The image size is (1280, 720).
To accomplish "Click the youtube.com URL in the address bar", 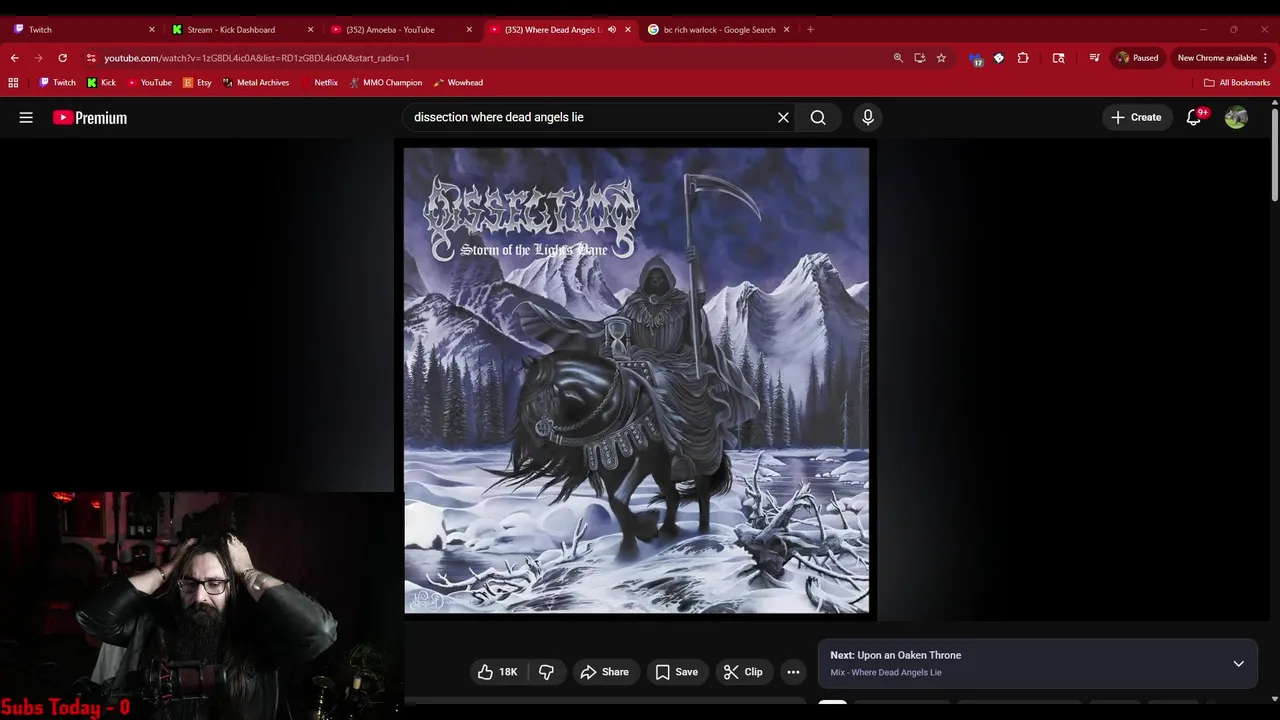I will 257,58.
